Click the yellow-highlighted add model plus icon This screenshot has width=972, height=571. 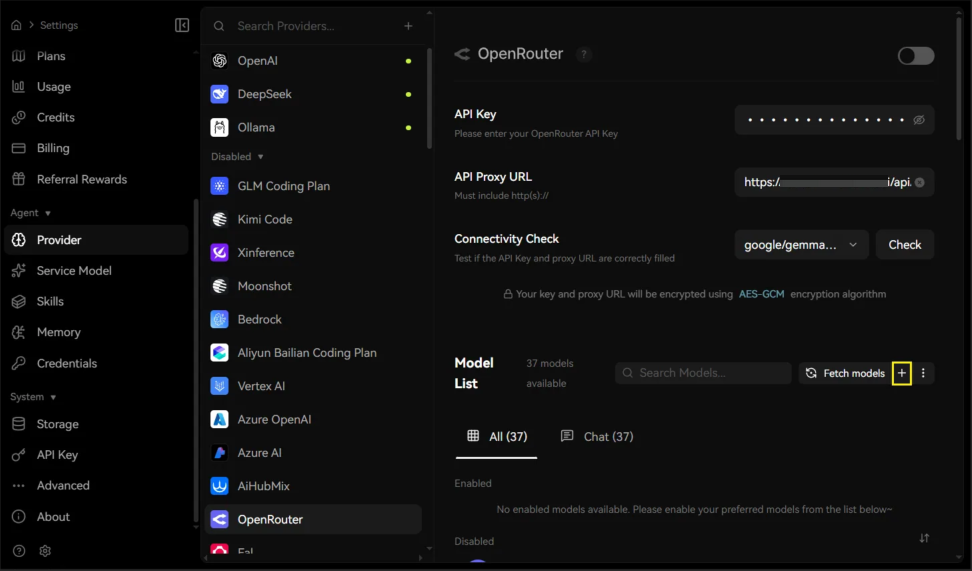[x=901, y=373]
